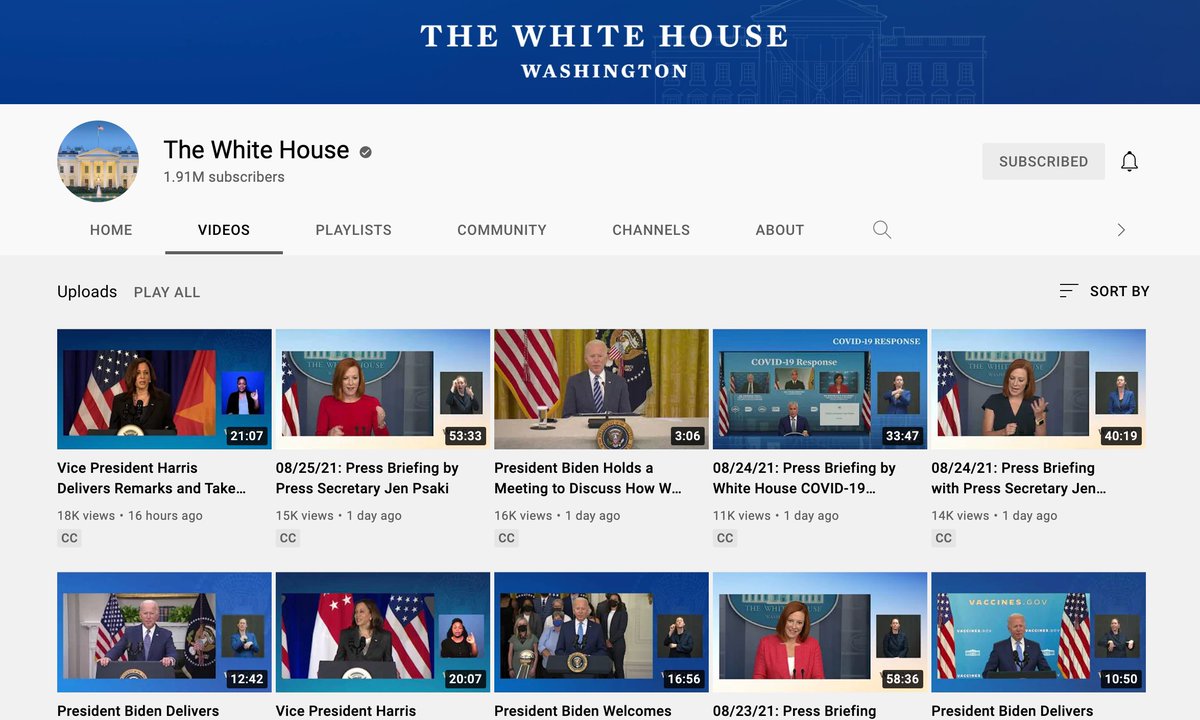This screenshot has height=720, width=1200.
Task: Click the CC badge under Harris Delivers Remarks video
Action: coord(69,538)
